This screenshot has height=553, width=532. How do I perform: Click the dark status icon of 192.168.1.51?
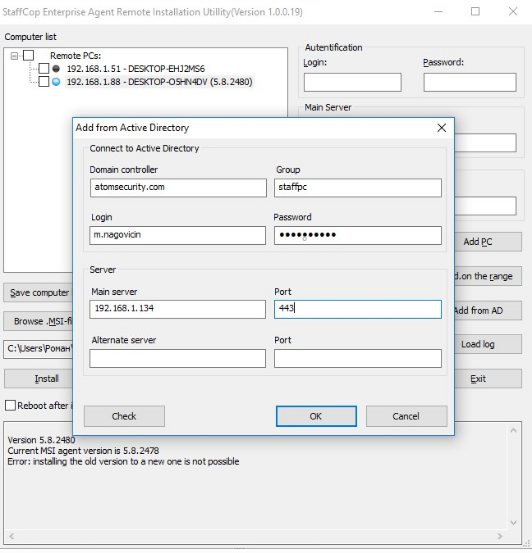point(56,68)
